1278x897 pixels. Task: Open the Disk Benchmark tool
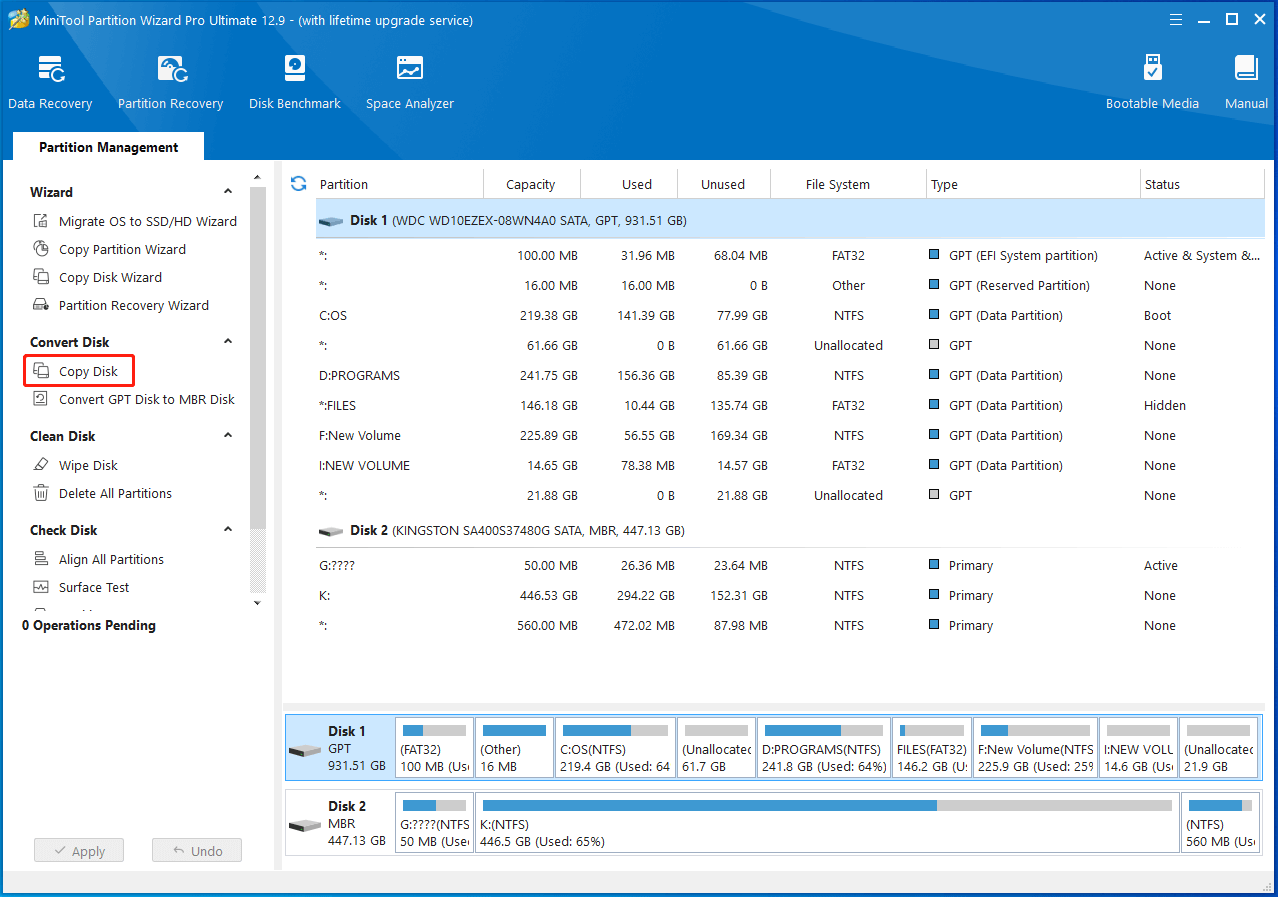(x=295, y=82)
